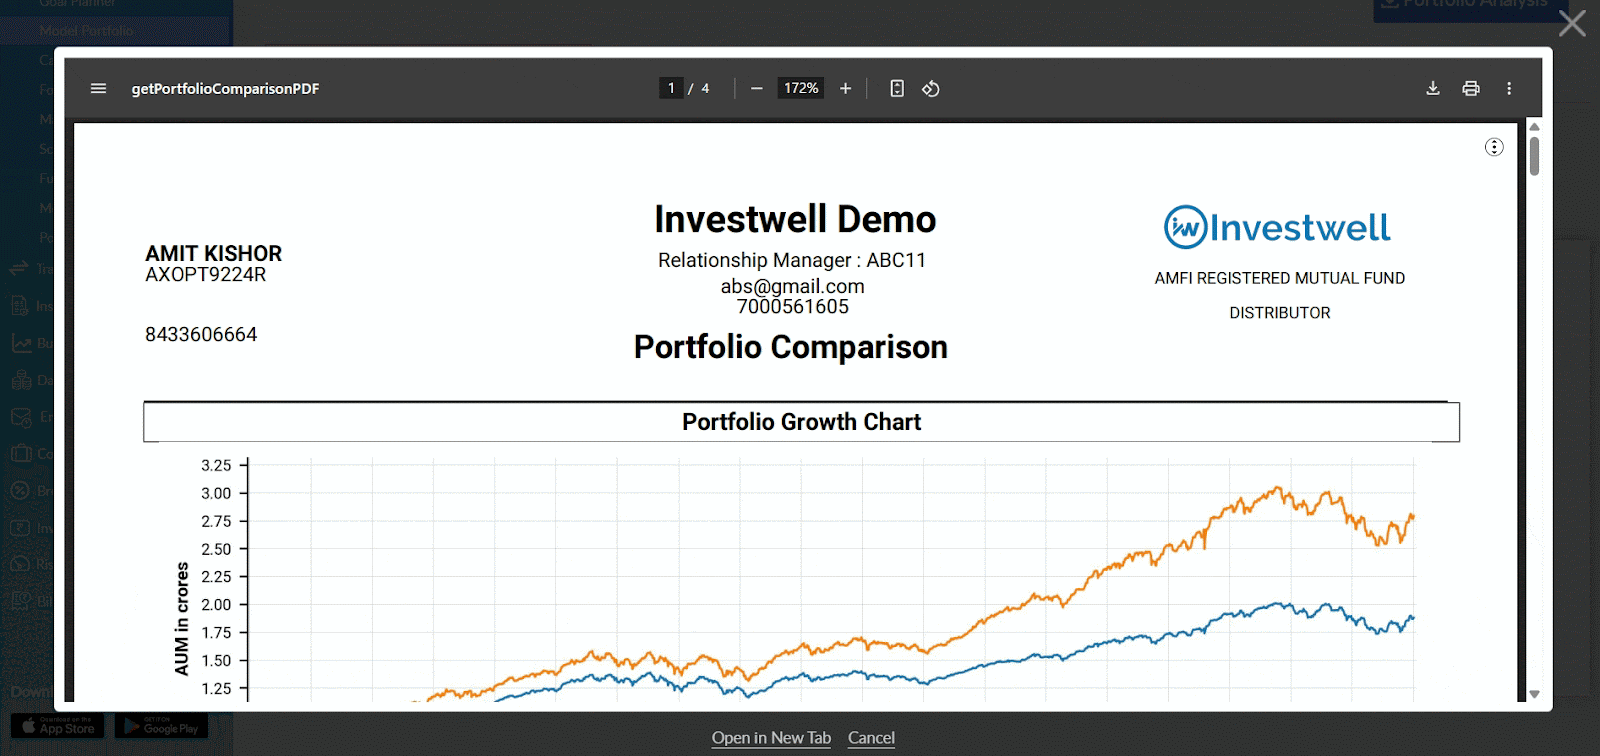Viewport: 1600px width, 756px height.
Task: Click the Investwell Demo heading
Action: pos(795,219)
